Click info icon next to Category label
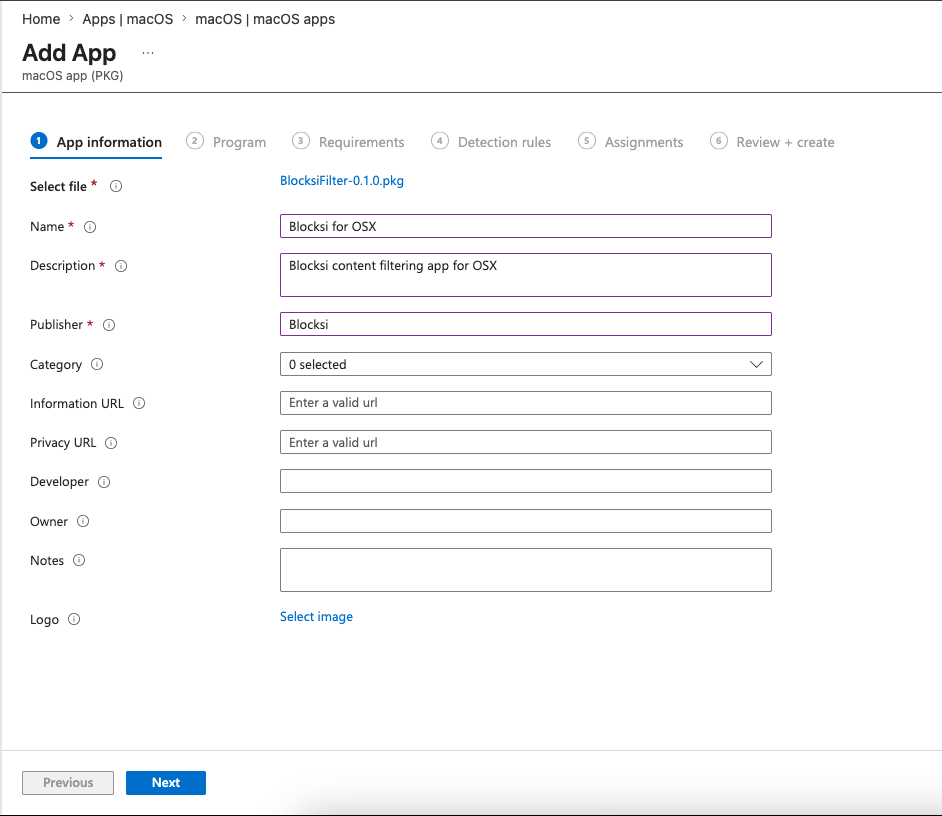This screenshot has width=942, height=816. tap(97, 364)
